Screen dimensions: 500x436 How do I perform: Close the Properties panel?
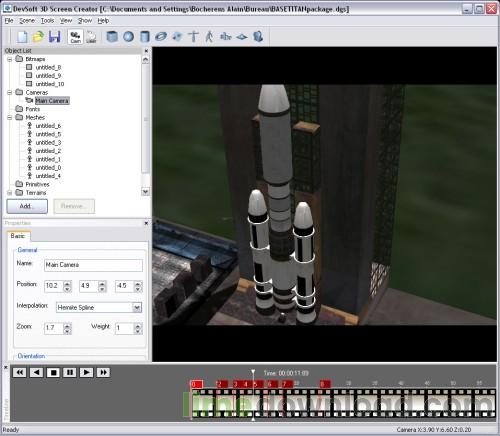(x=146, y=223)
